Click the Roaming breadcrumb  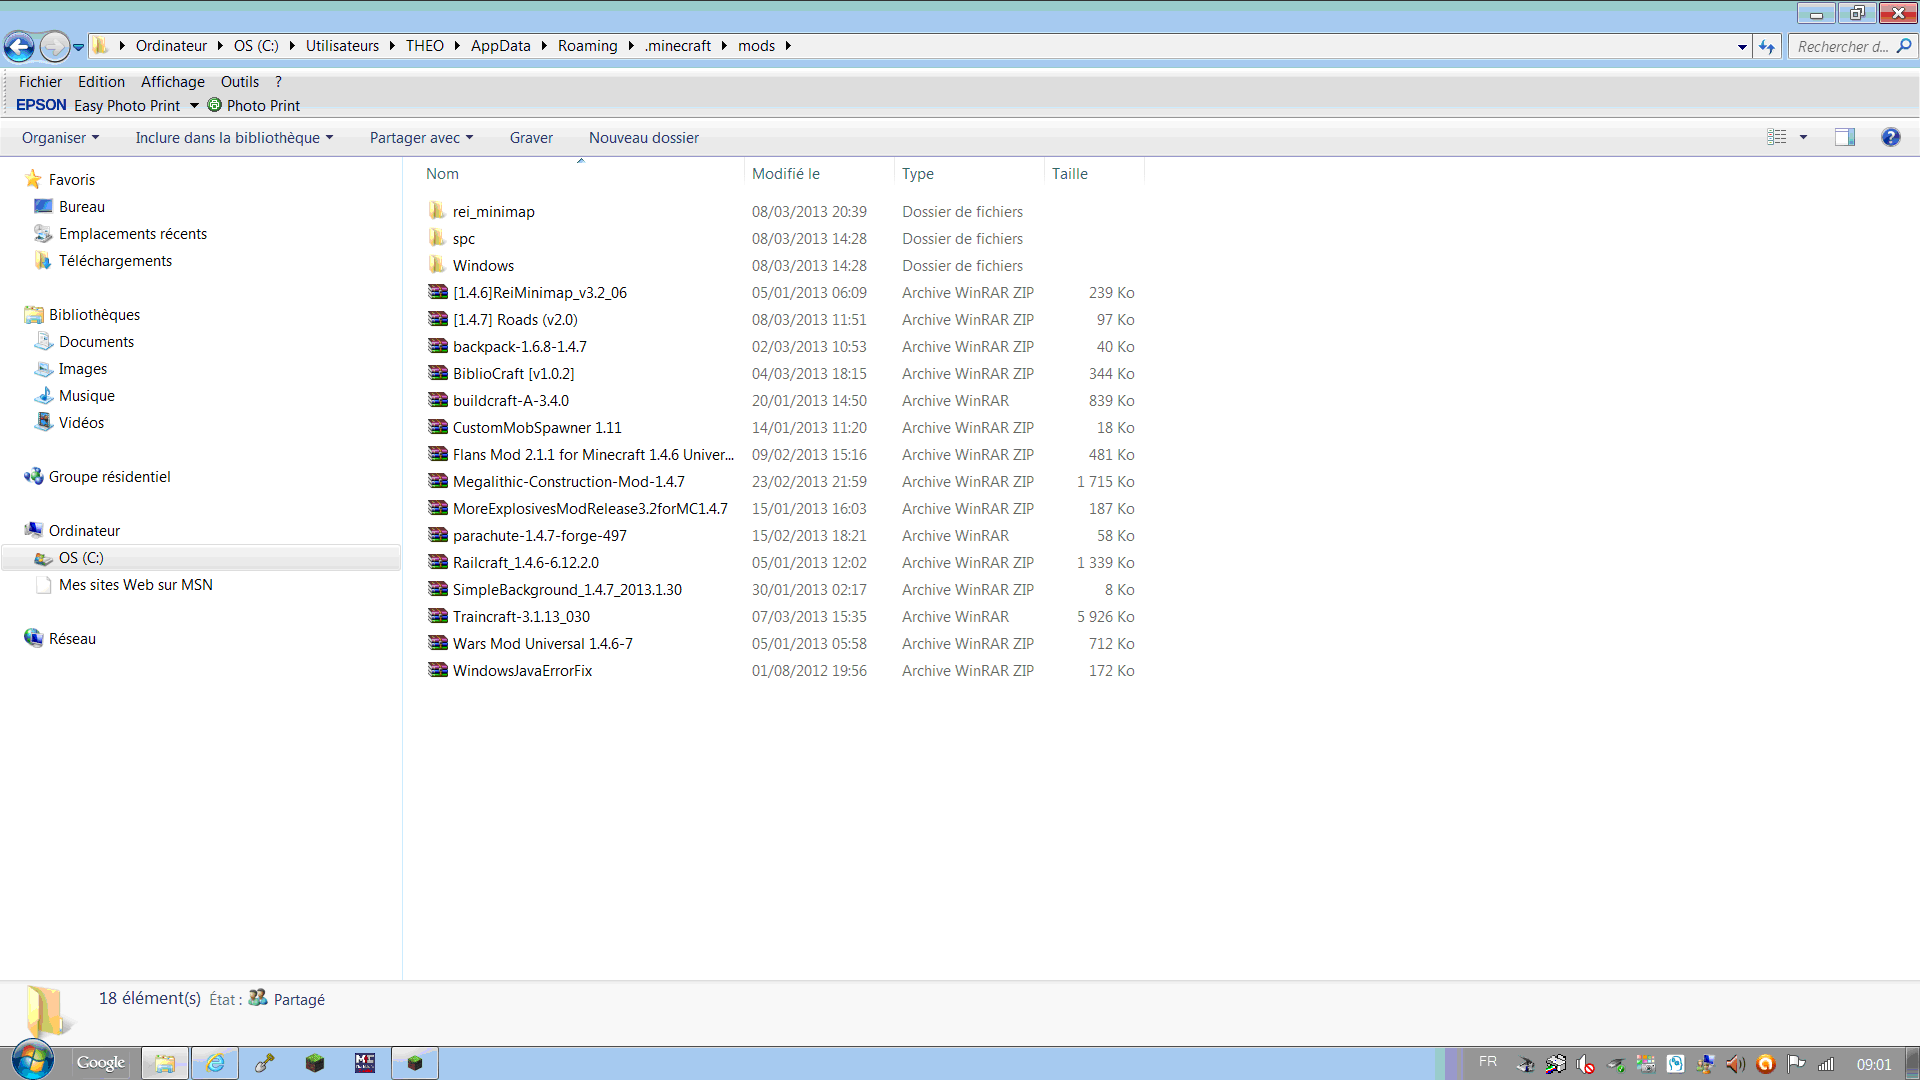(x=587, y=46)
